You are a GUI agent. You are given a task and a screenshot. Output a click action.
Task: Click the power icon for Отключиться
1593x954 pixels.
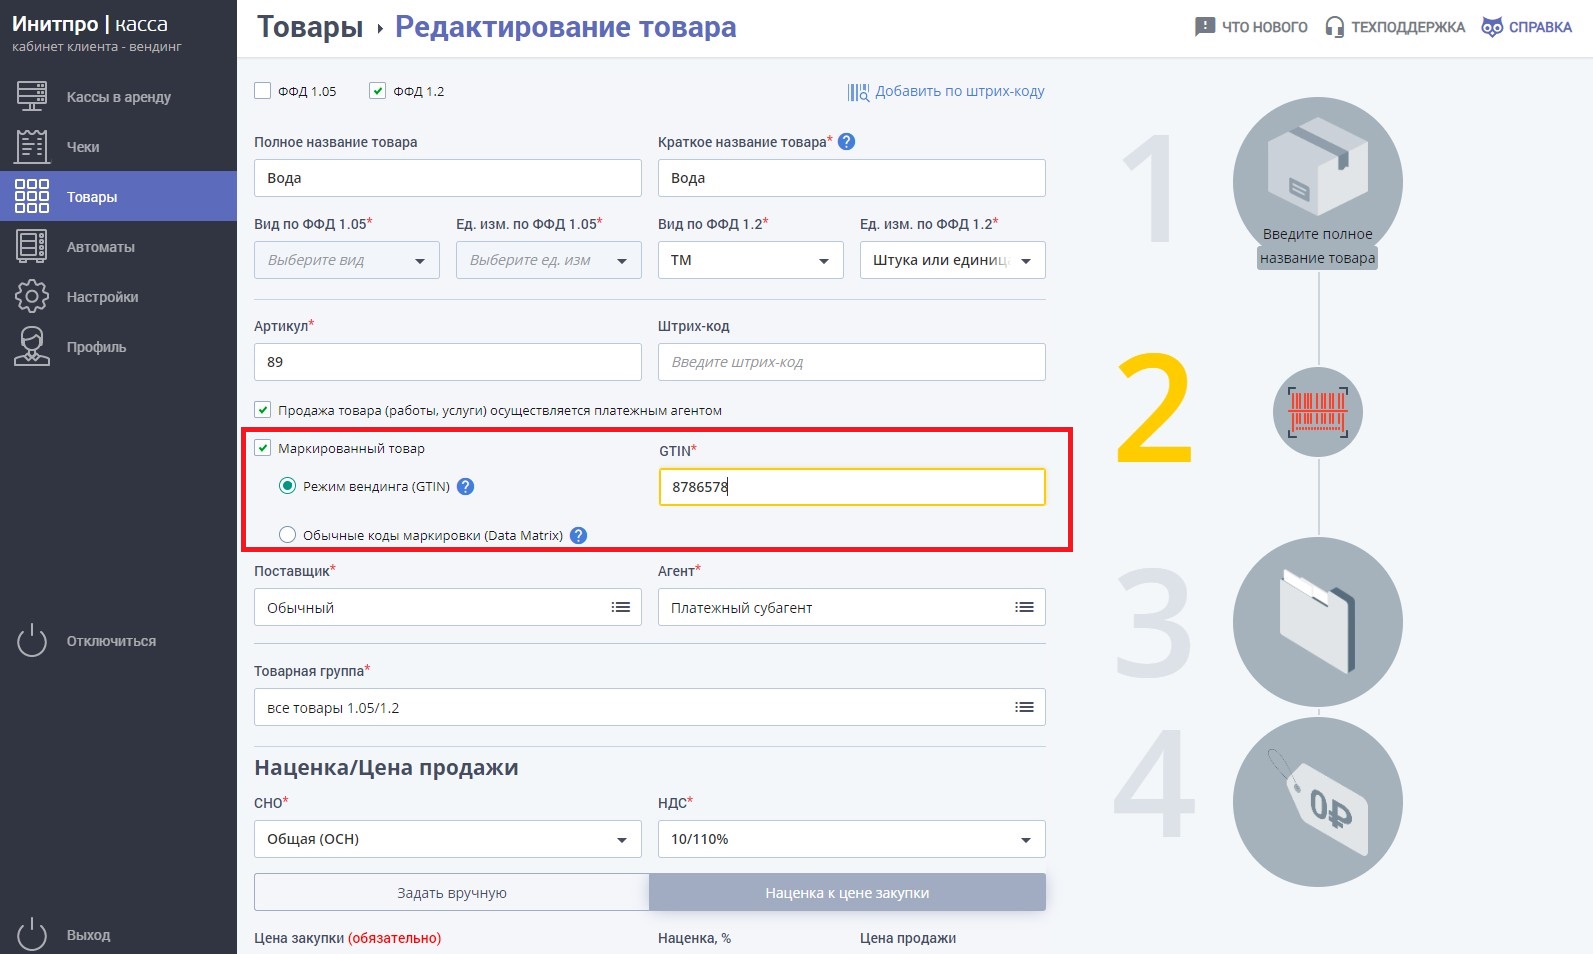(32, 640)
